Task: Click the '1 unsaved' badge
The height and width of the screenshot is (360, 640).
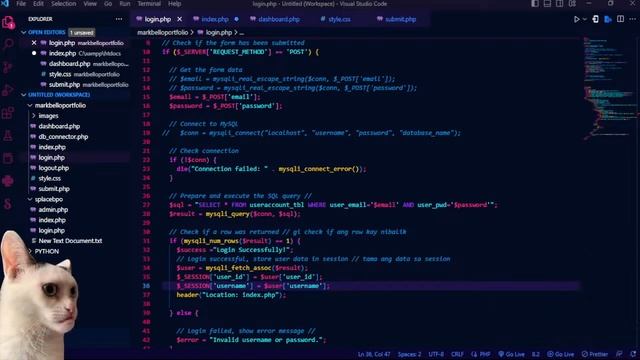Action: (82, 33)
